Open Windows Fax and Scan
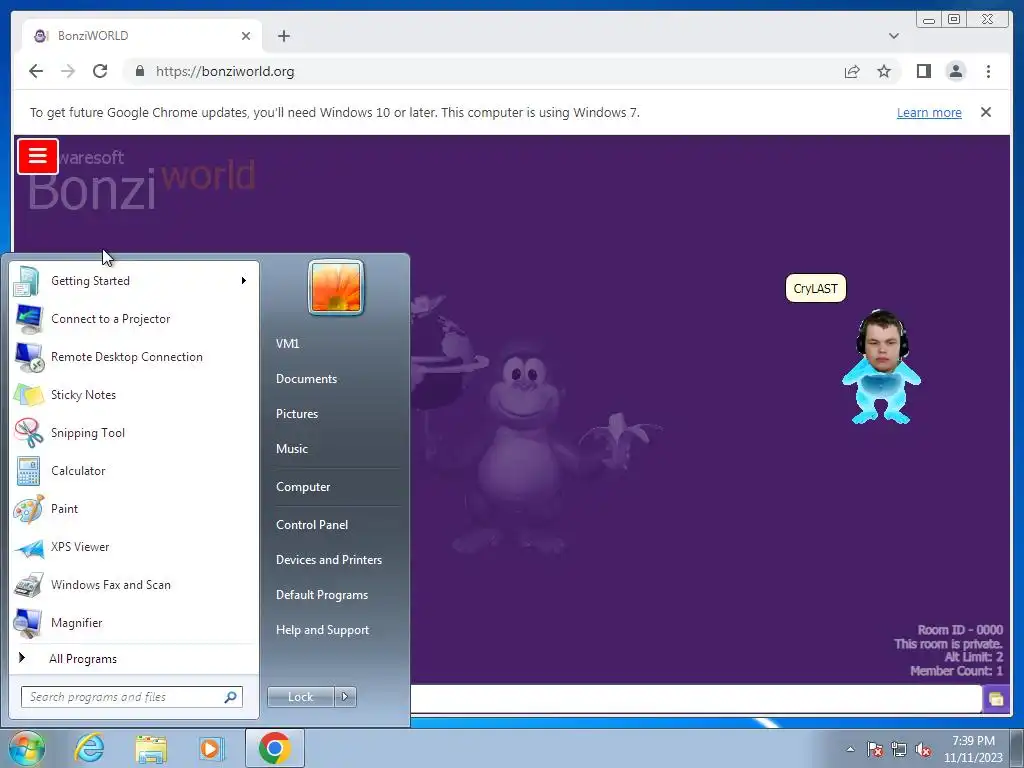 (x=134, y=584)
